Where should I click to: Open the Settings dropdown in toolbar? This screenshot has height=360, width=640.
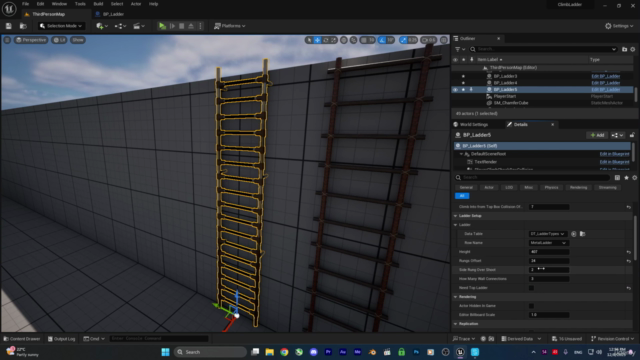(x=619, y=26)
